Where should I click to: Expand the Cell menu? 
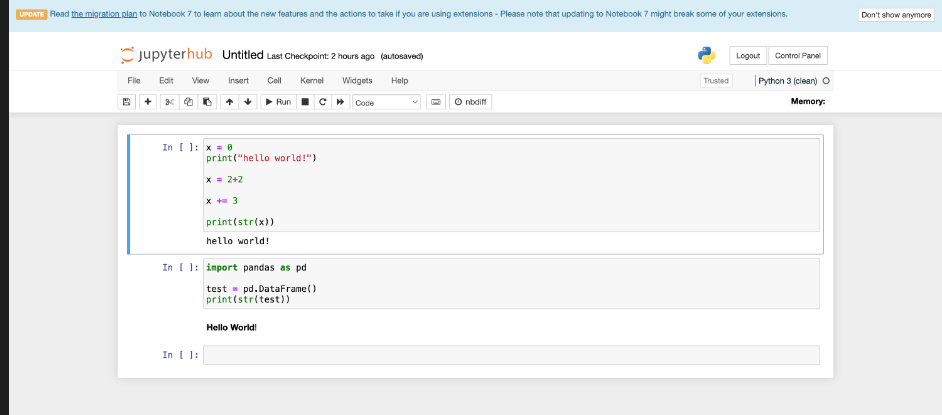pos(275,80)
